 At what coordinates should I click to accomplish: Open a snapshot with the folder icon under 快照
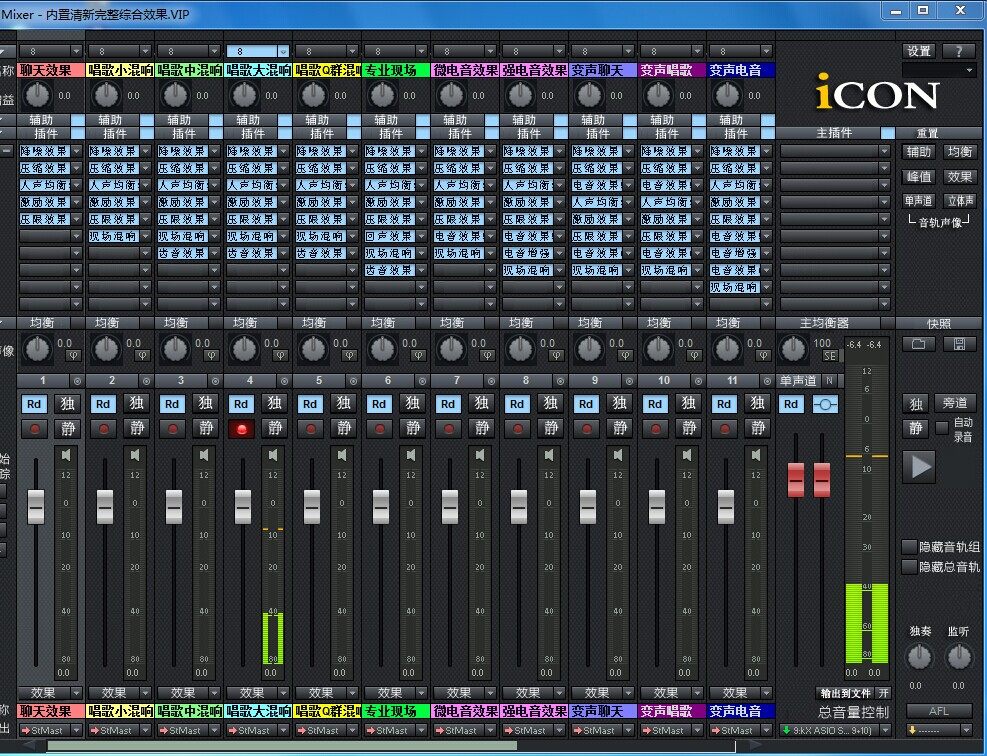tap(919, 344)
